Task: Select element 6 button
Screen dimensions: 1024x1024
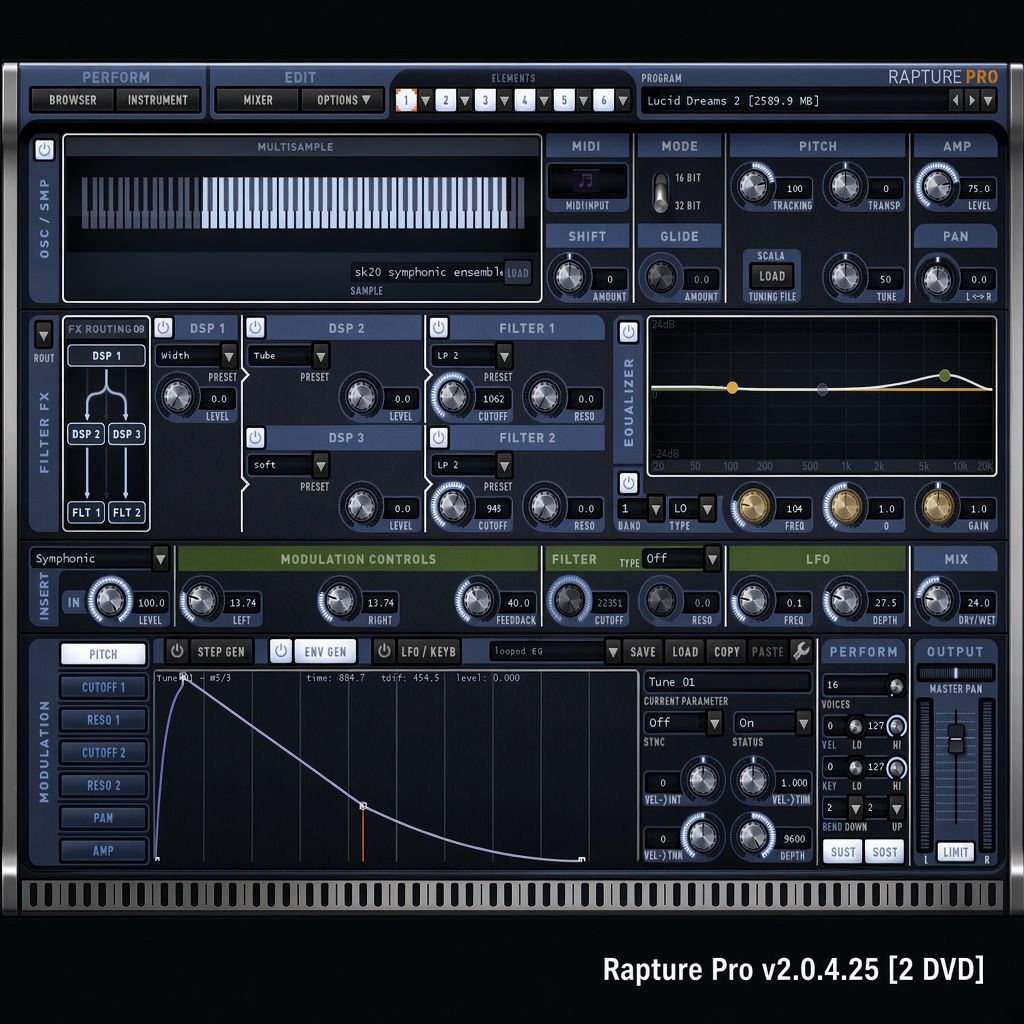Action: [603, 100]
